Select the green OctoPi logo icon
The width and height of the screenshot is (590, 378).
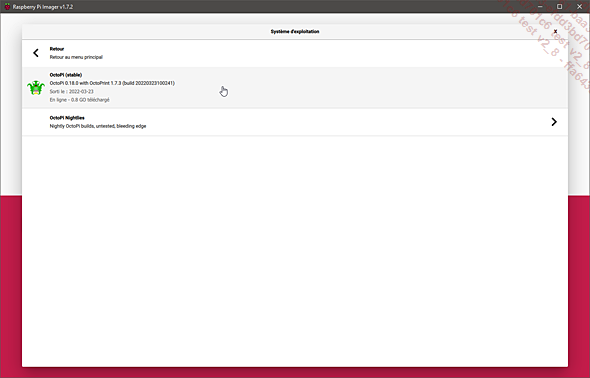[36, 88]
